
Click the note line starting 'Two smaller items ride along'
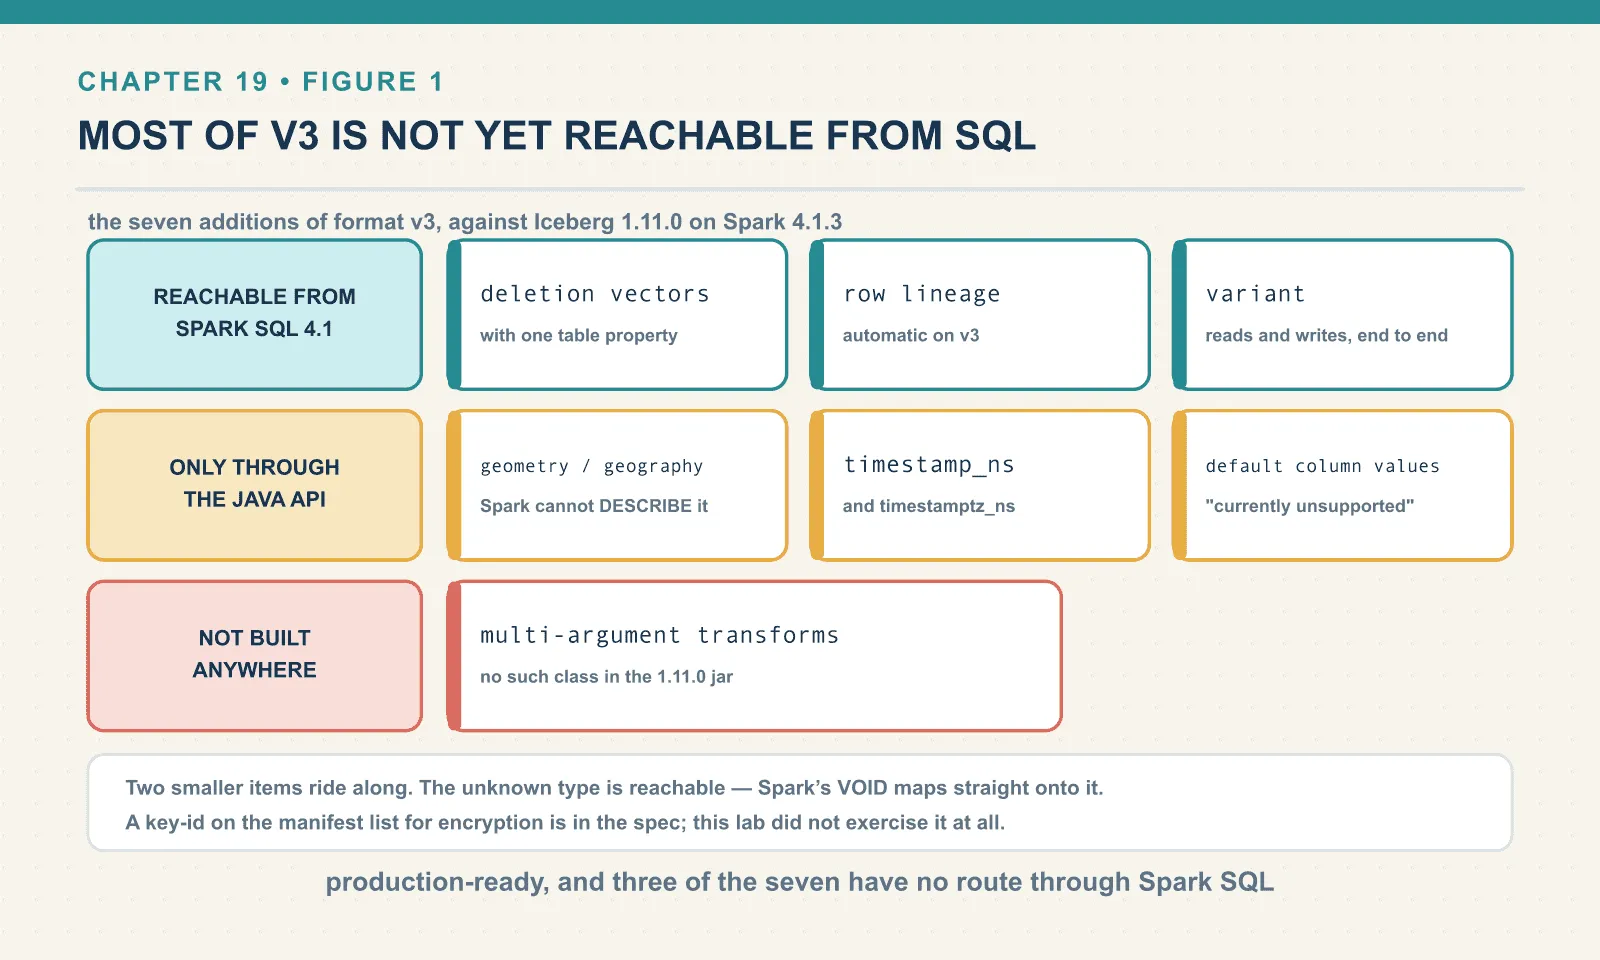coord(614,788)
